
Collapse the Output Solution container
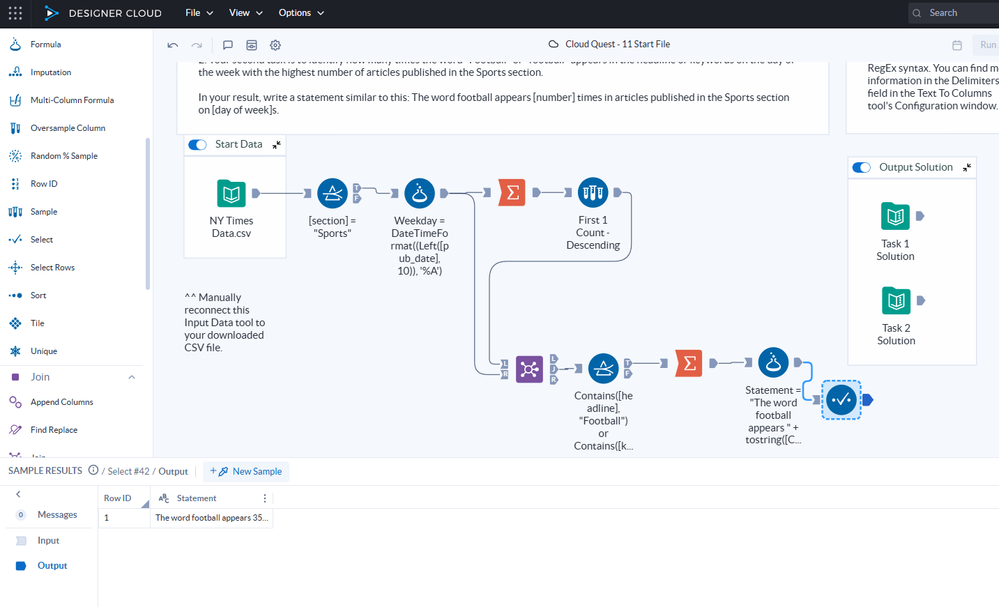(967, 167)
